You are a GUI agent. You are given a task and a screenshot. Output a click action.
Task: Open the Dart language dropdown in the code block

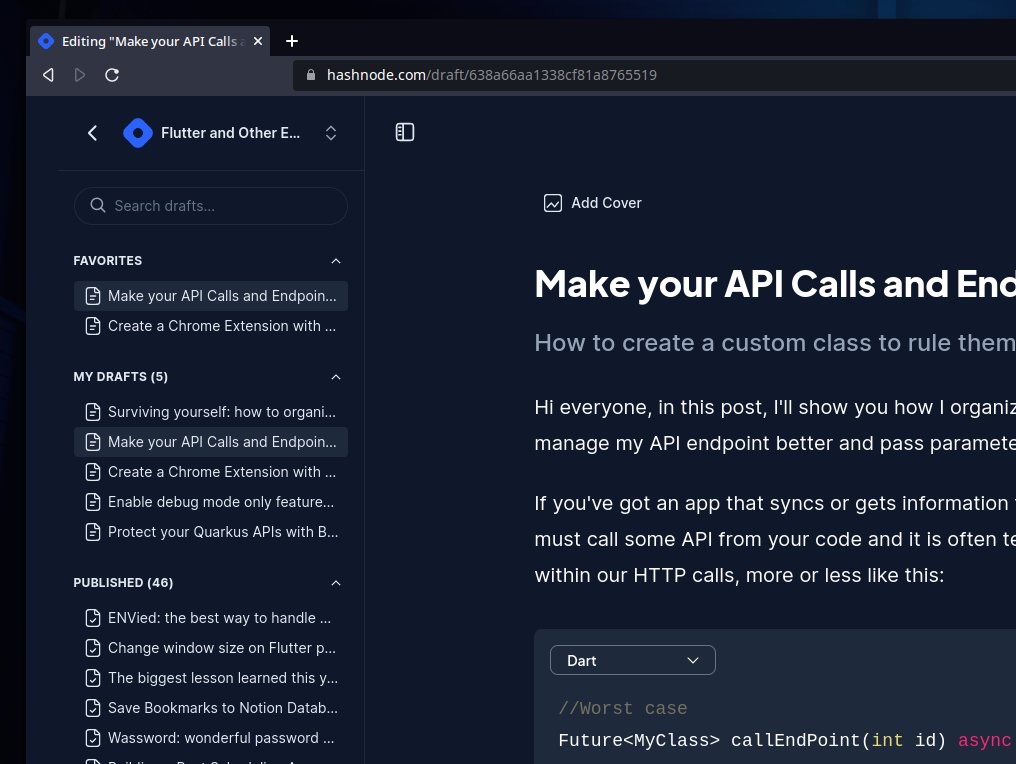pos(632,660)
